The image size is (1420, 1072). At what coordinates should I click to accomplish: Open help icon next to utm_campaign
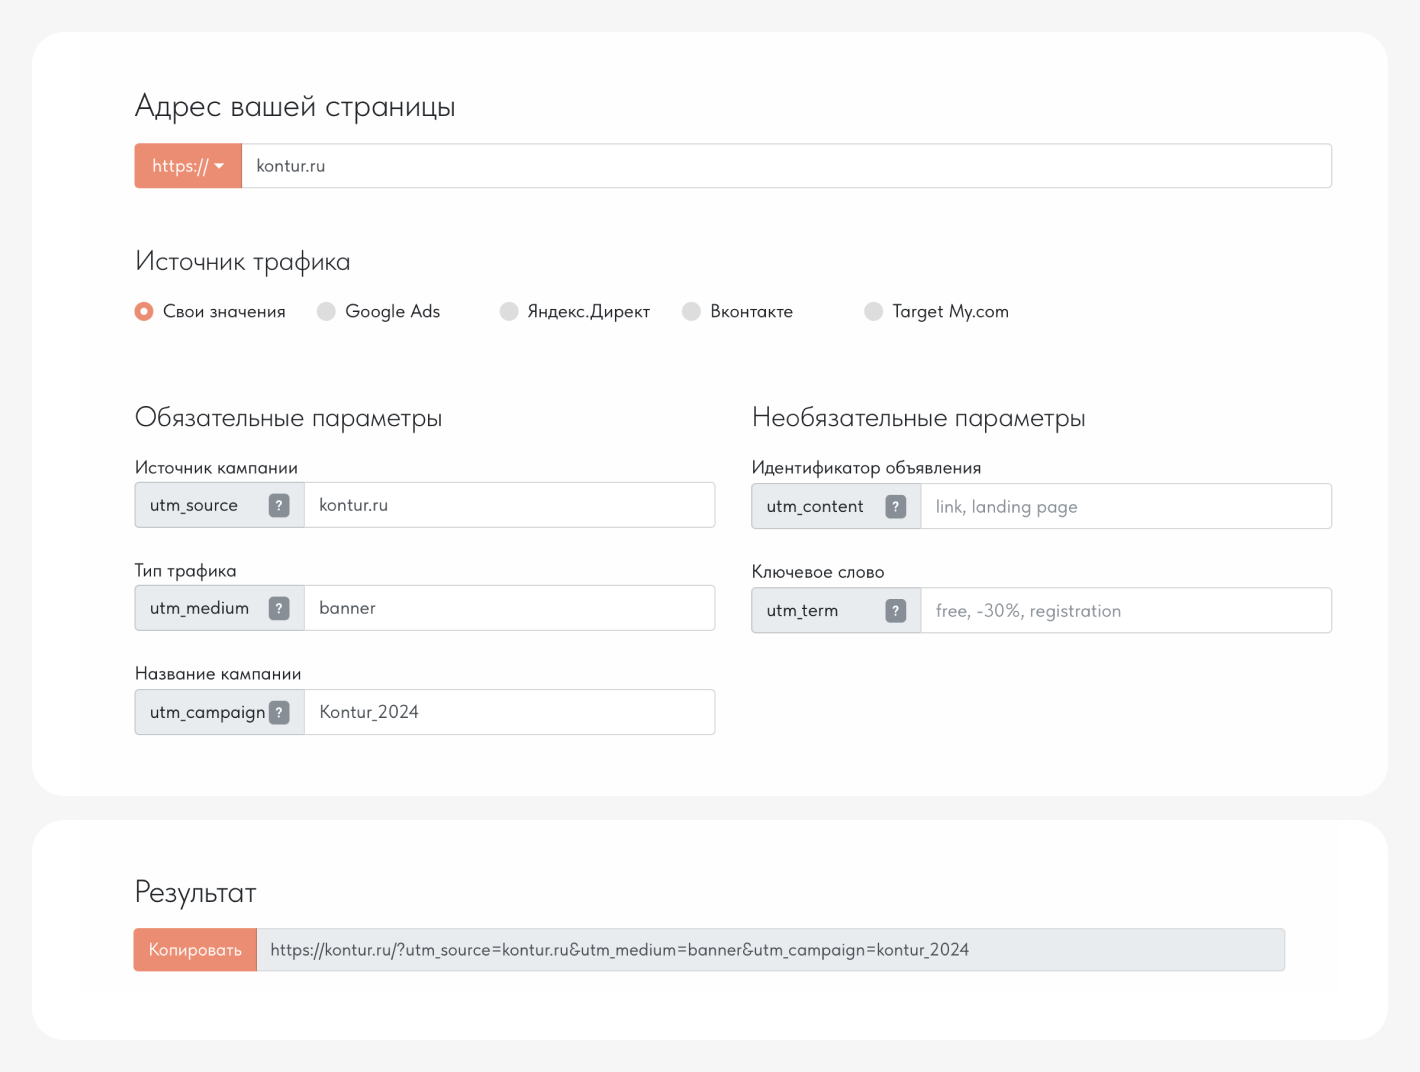coord(279,712)
